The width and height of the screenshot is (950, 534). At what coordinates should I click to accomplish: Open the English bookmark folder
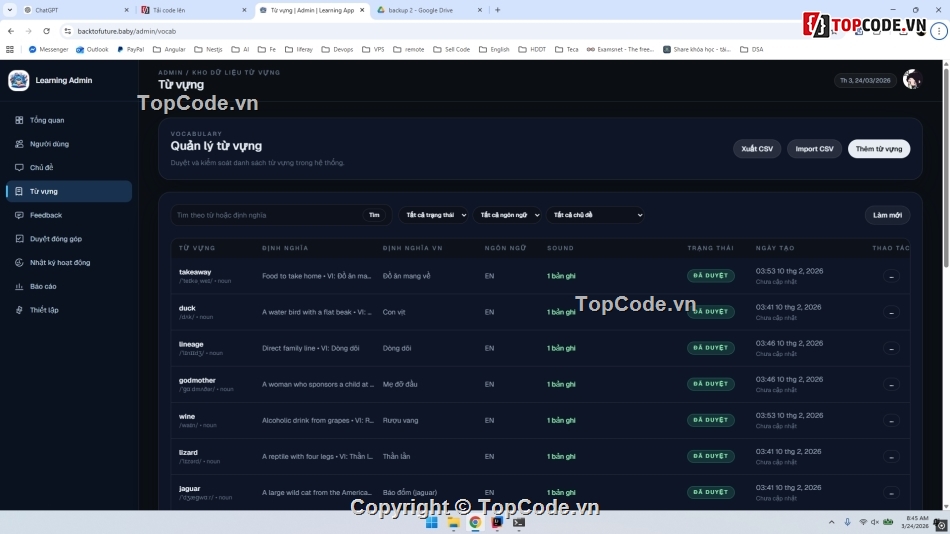(x=494, y=50)
